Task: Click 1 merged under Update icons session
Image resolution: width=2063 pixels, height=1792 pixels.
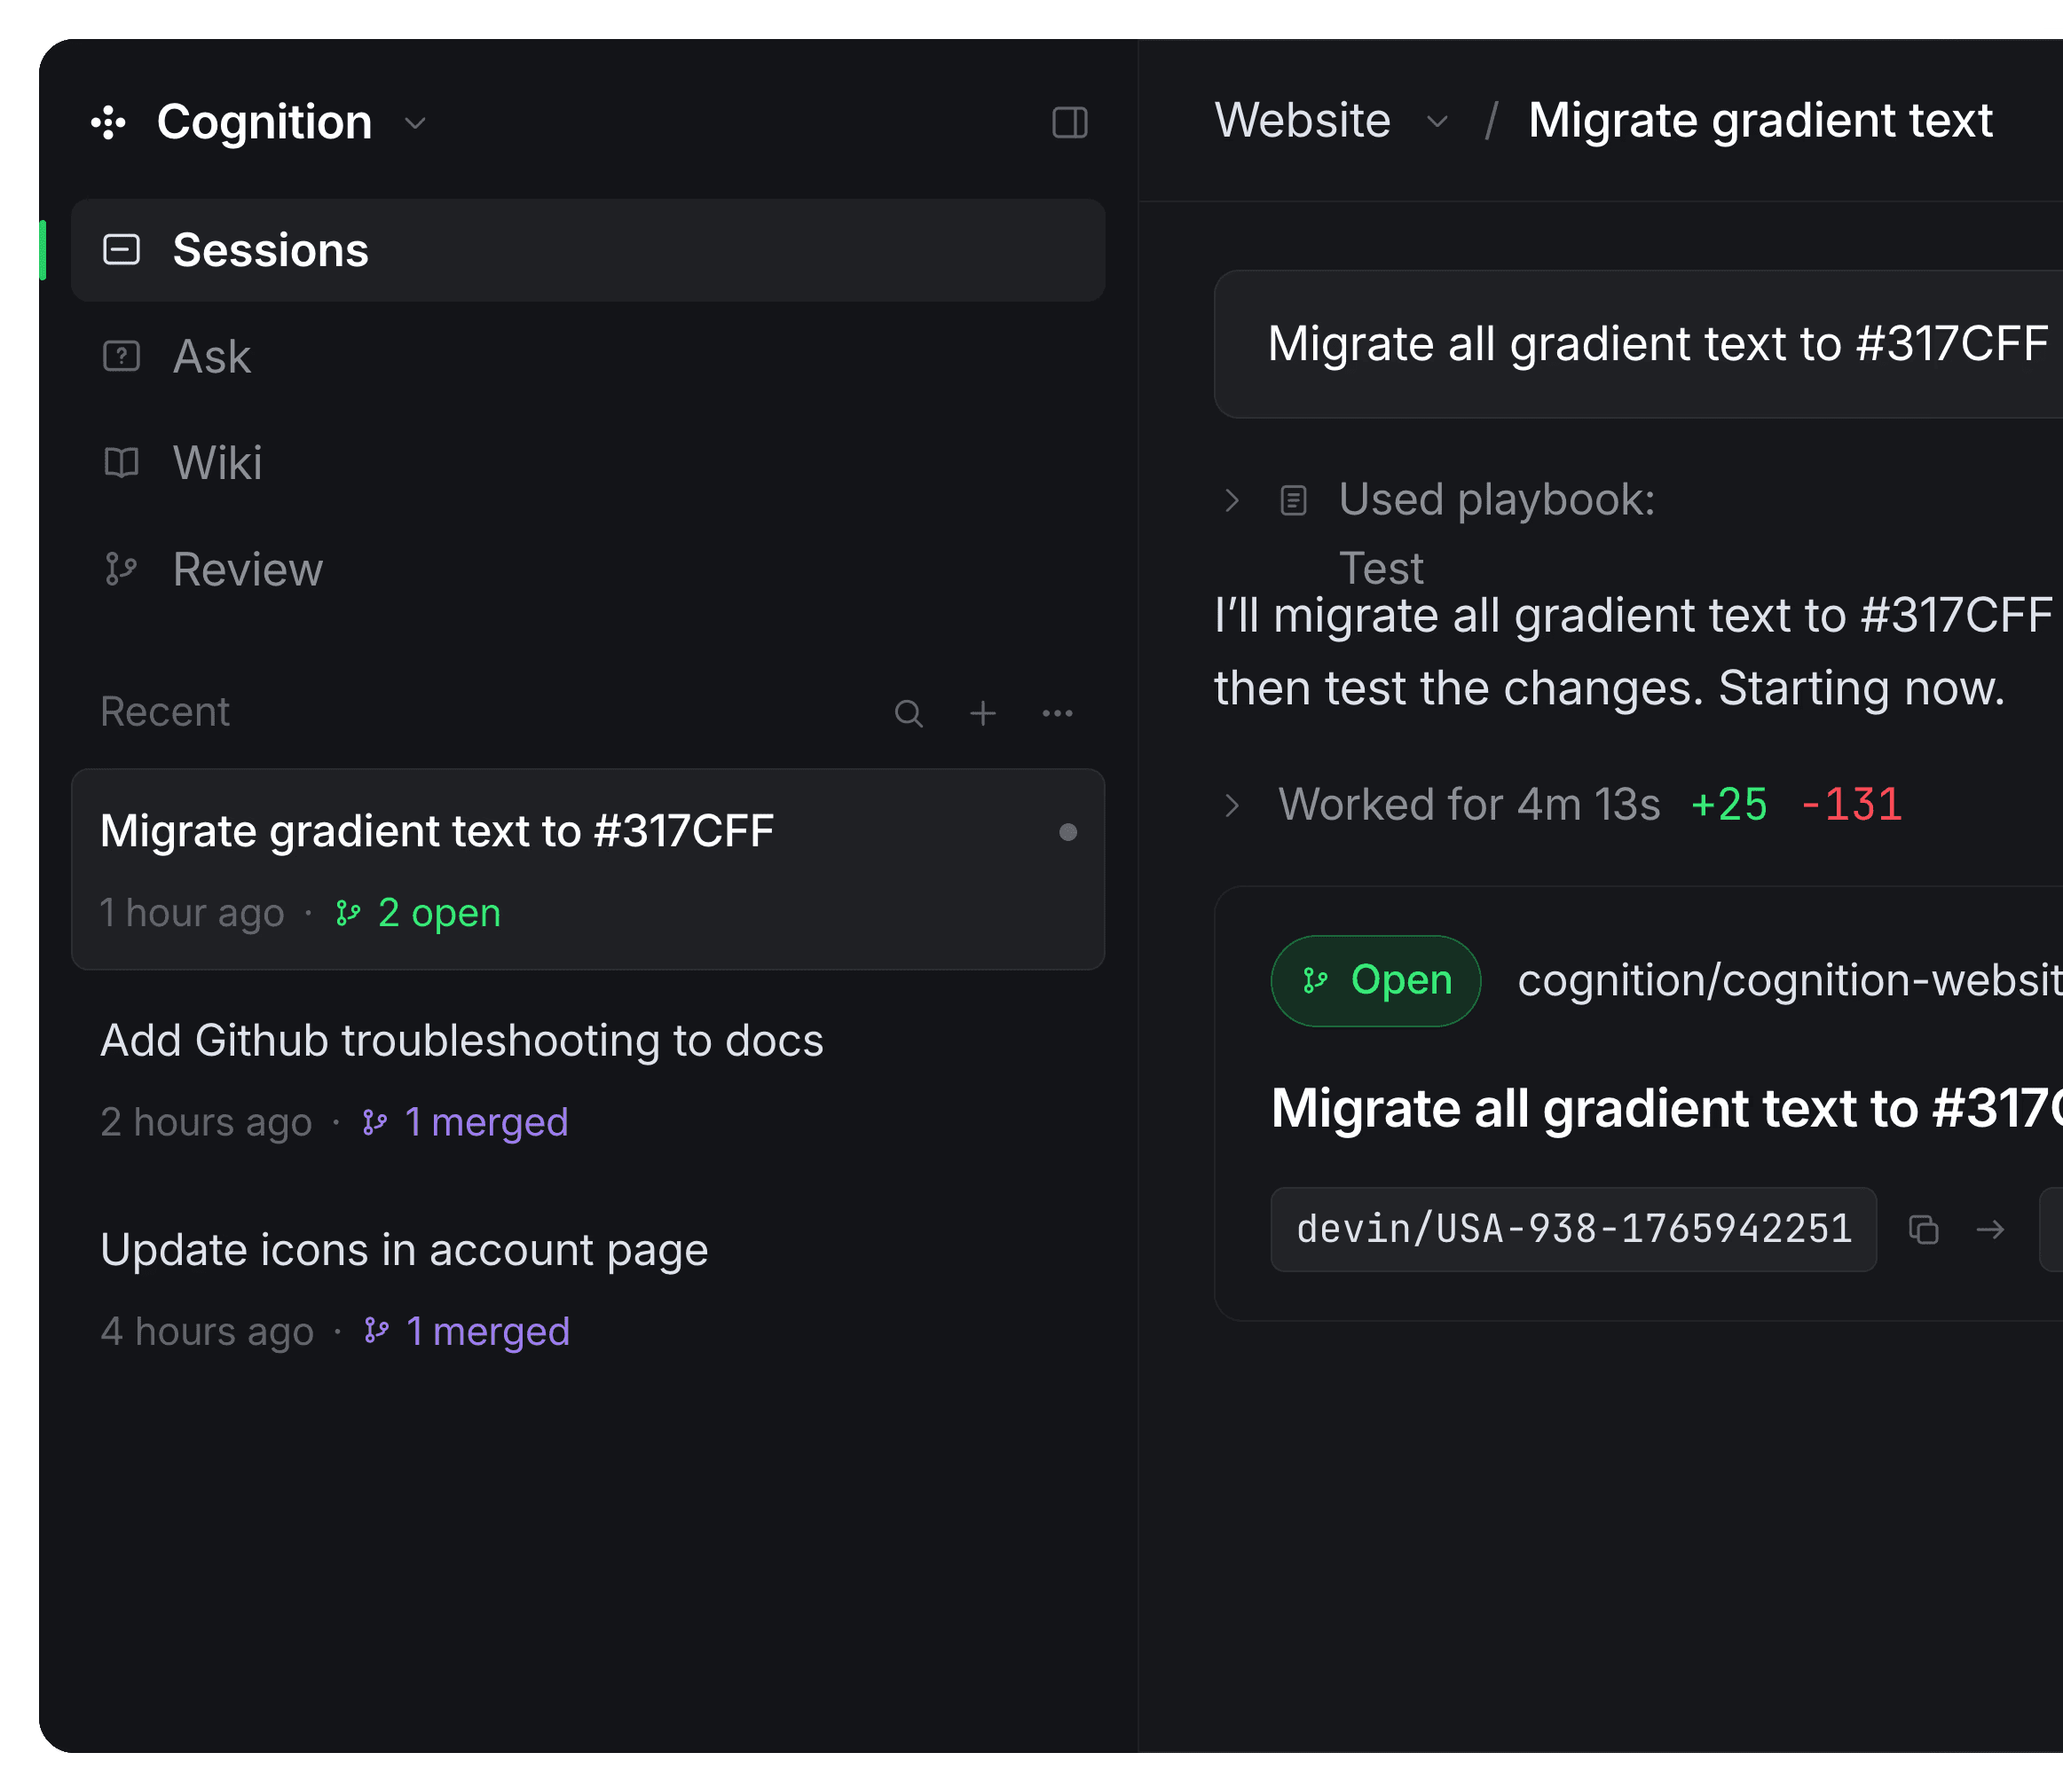Action: (467, 1331)
